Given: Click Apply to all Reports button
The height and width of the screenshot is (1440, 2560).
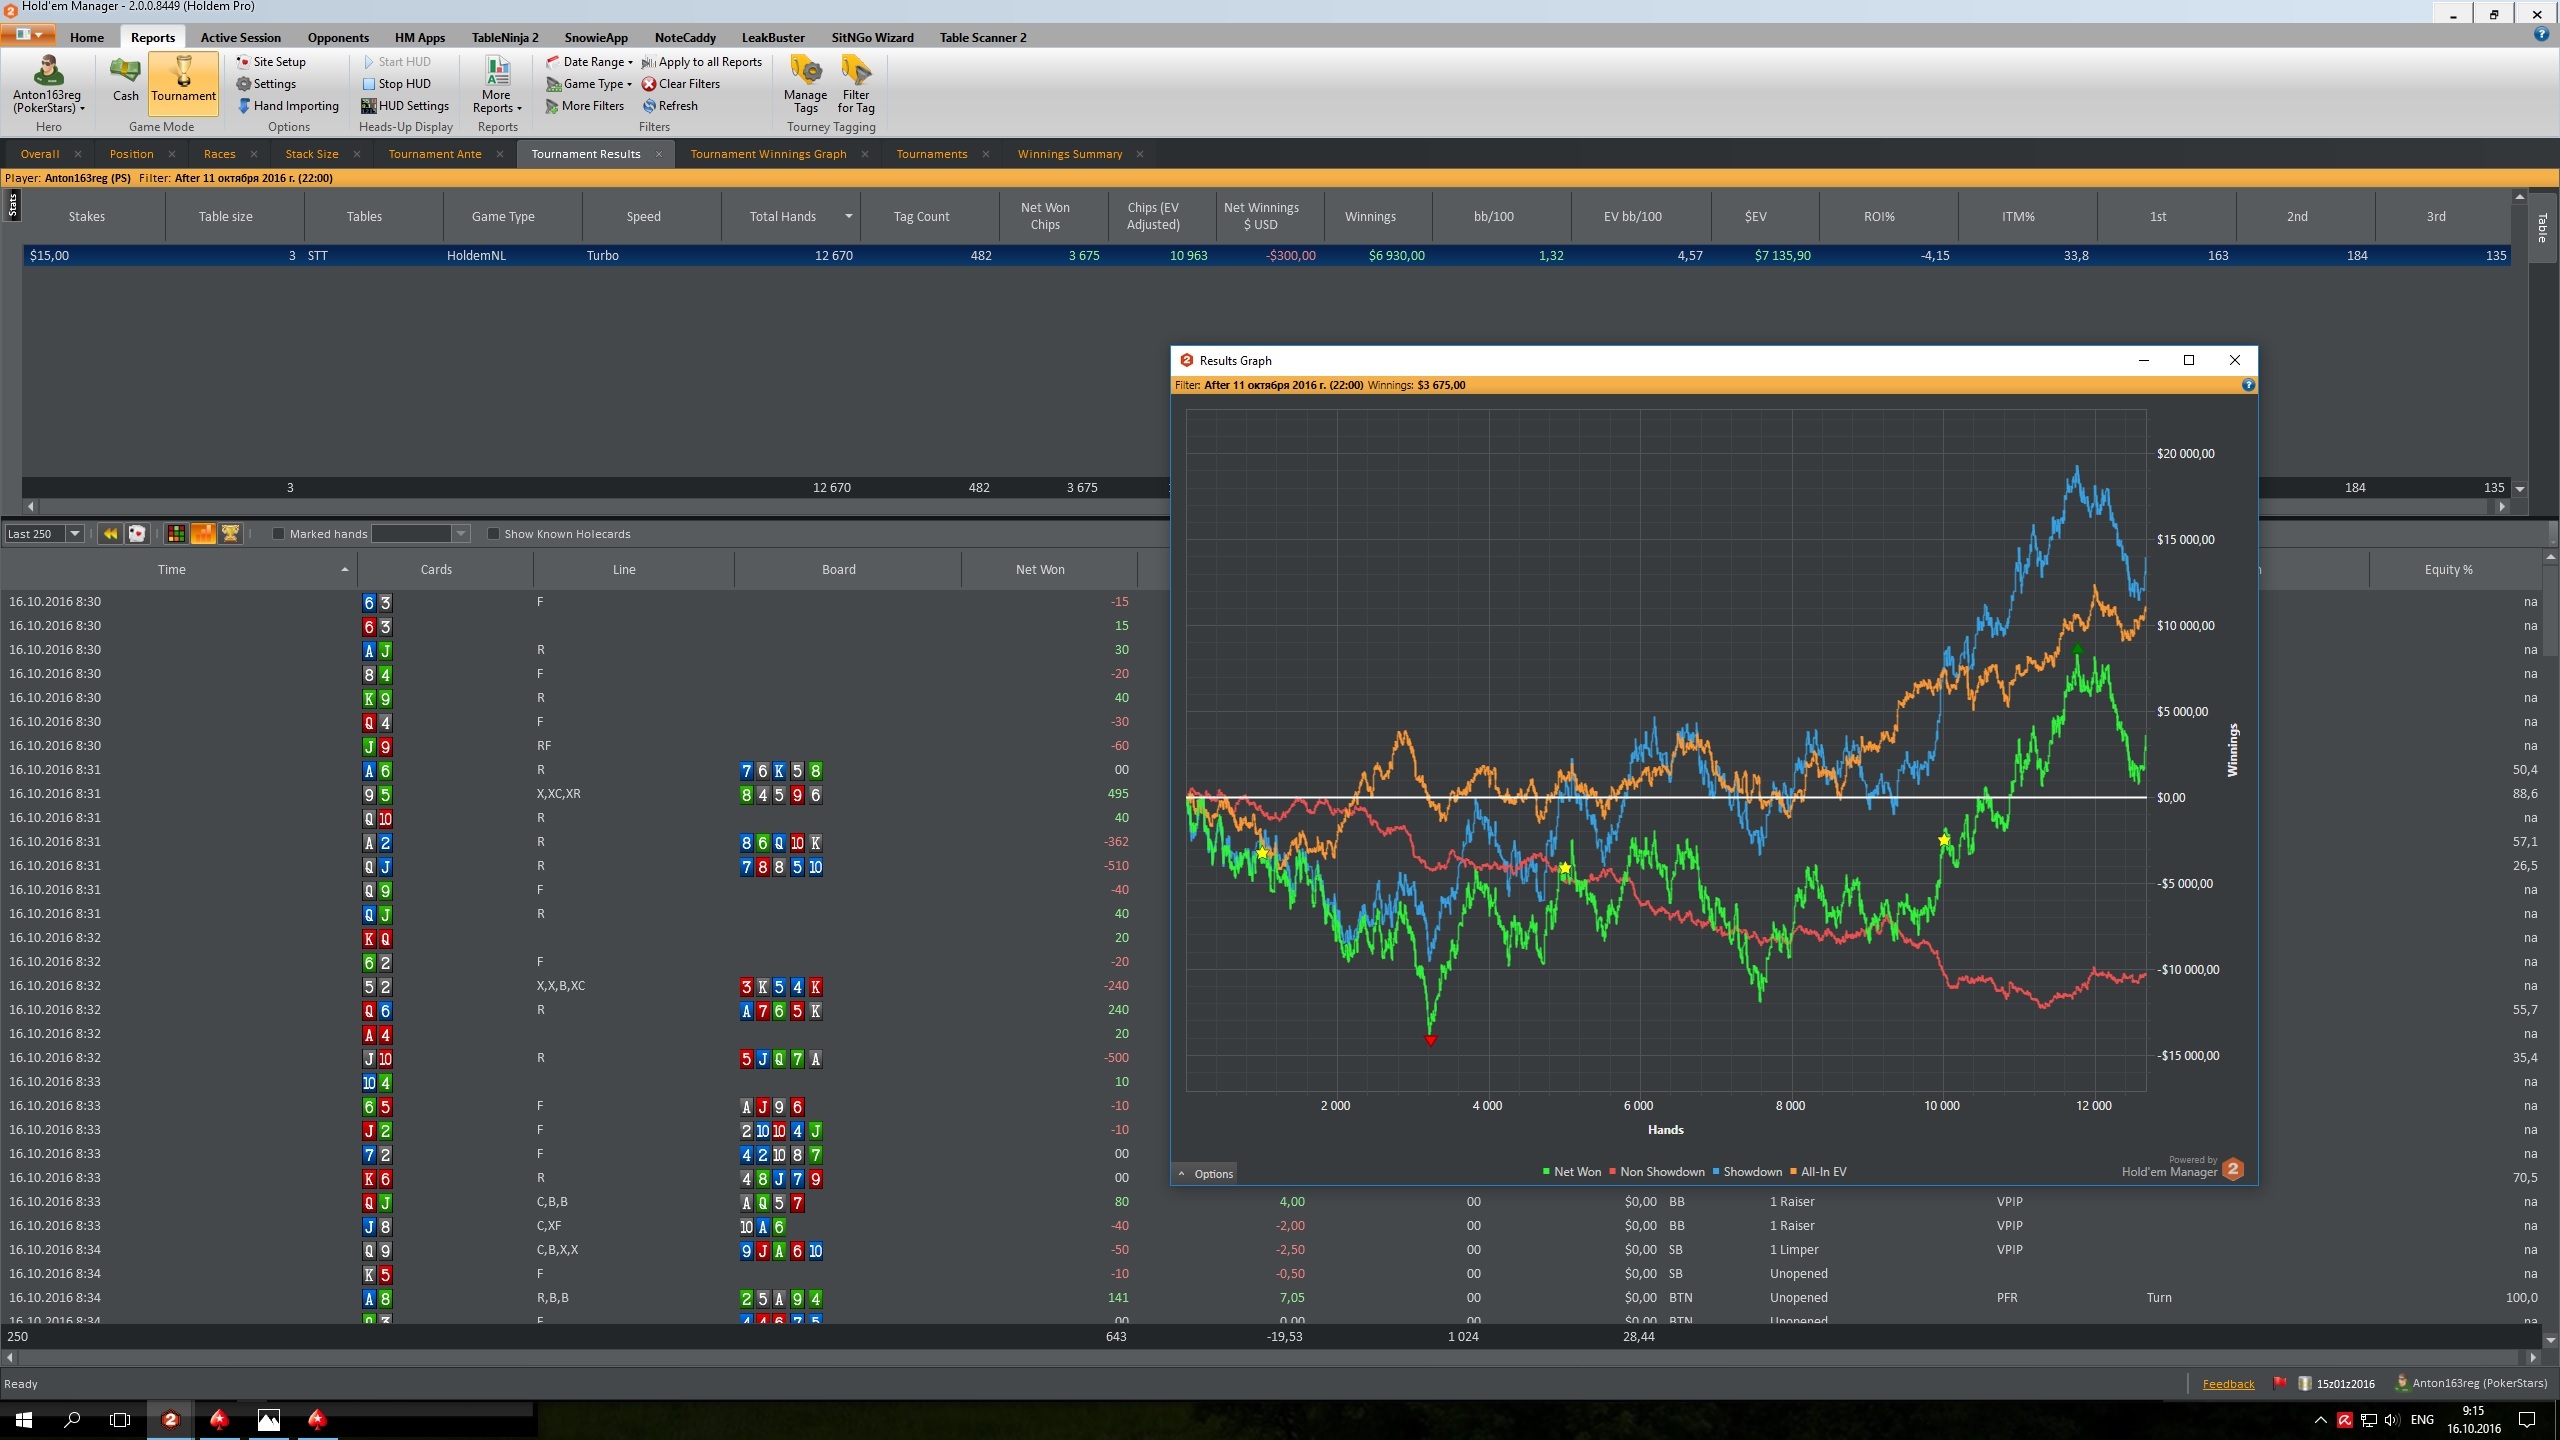Looking at the screenshot, I should click(701, 62).
